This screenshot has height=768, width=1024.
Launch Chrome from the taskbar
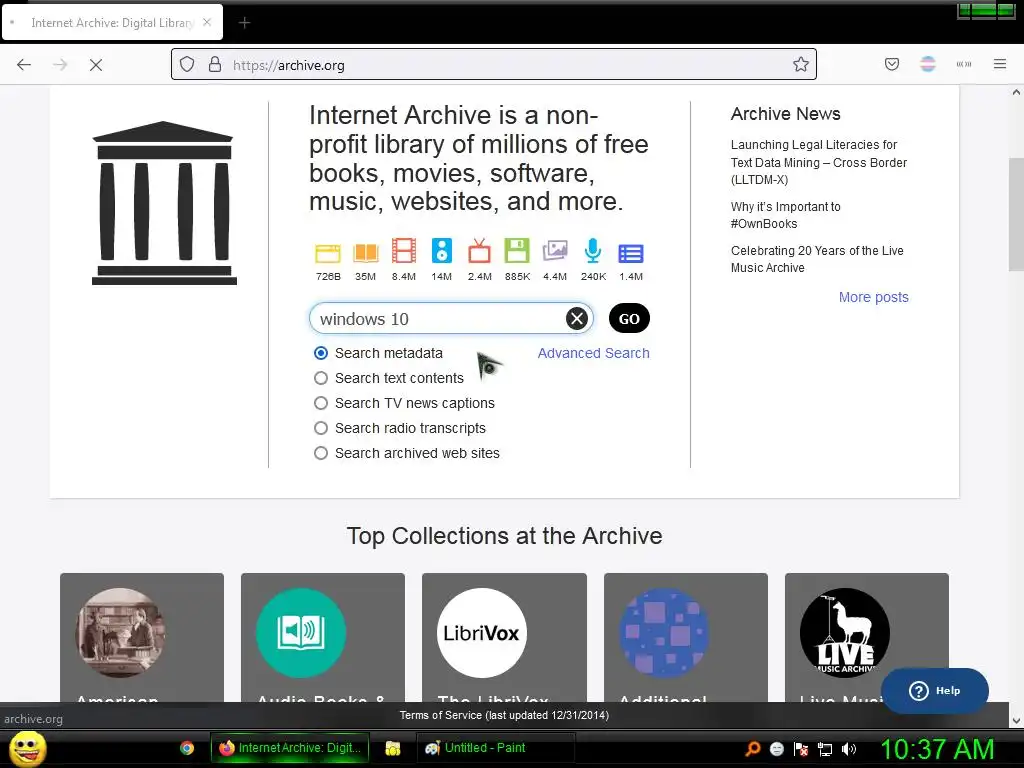point(187,748)
